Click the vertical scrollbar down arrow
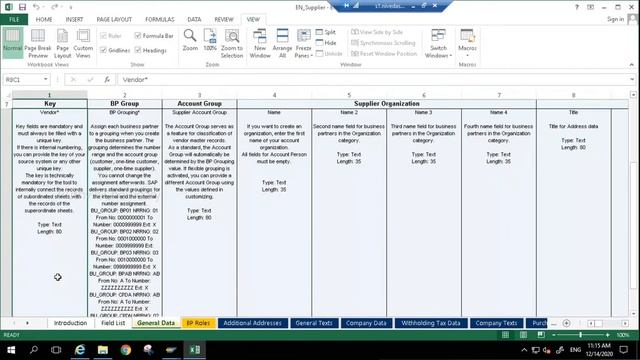 (x=633, y=314)
